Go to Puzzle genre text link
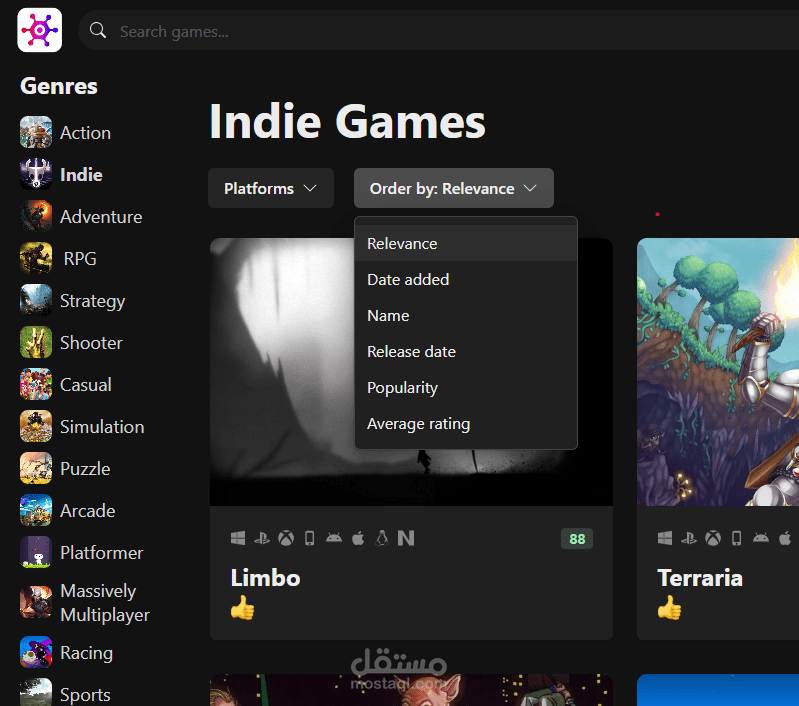 pyautogui.click(x=85, y=469)
